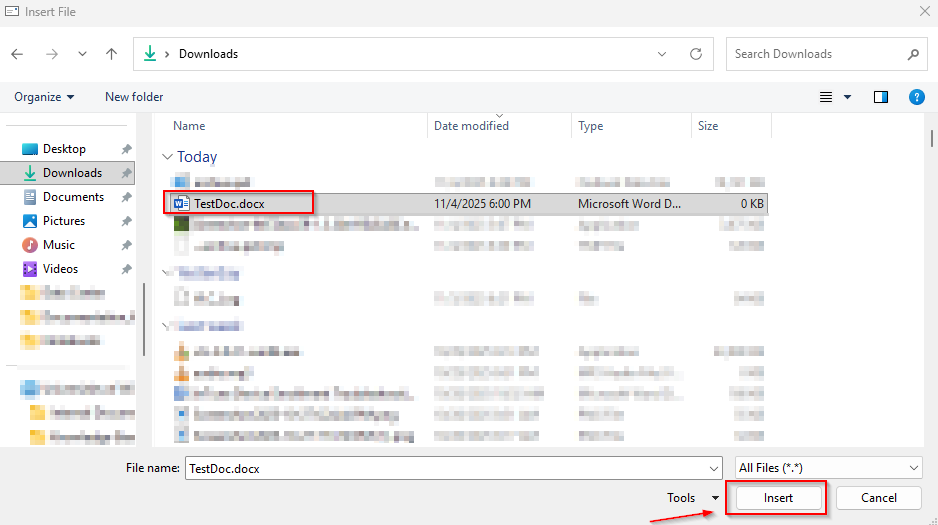
Task: Go back using the back arrow
Action: click(17, 54)
